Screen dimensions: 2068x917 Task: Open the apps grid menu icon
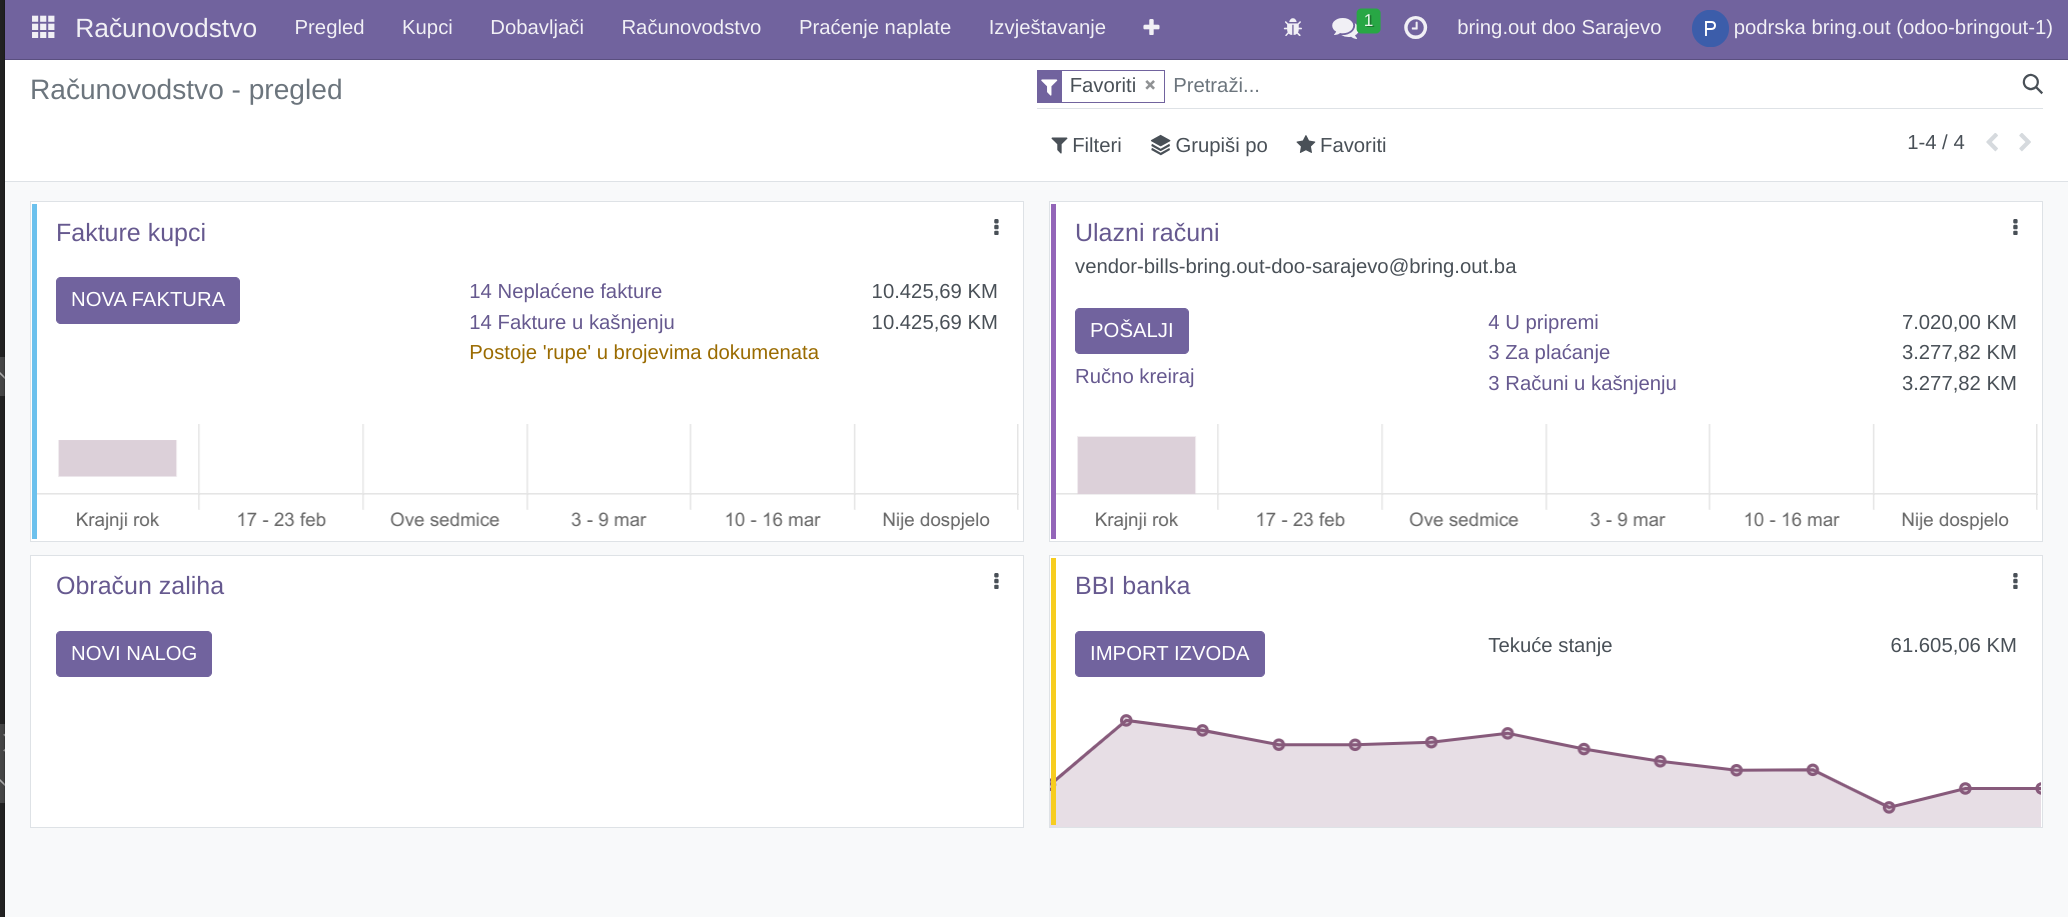[43, 27]
